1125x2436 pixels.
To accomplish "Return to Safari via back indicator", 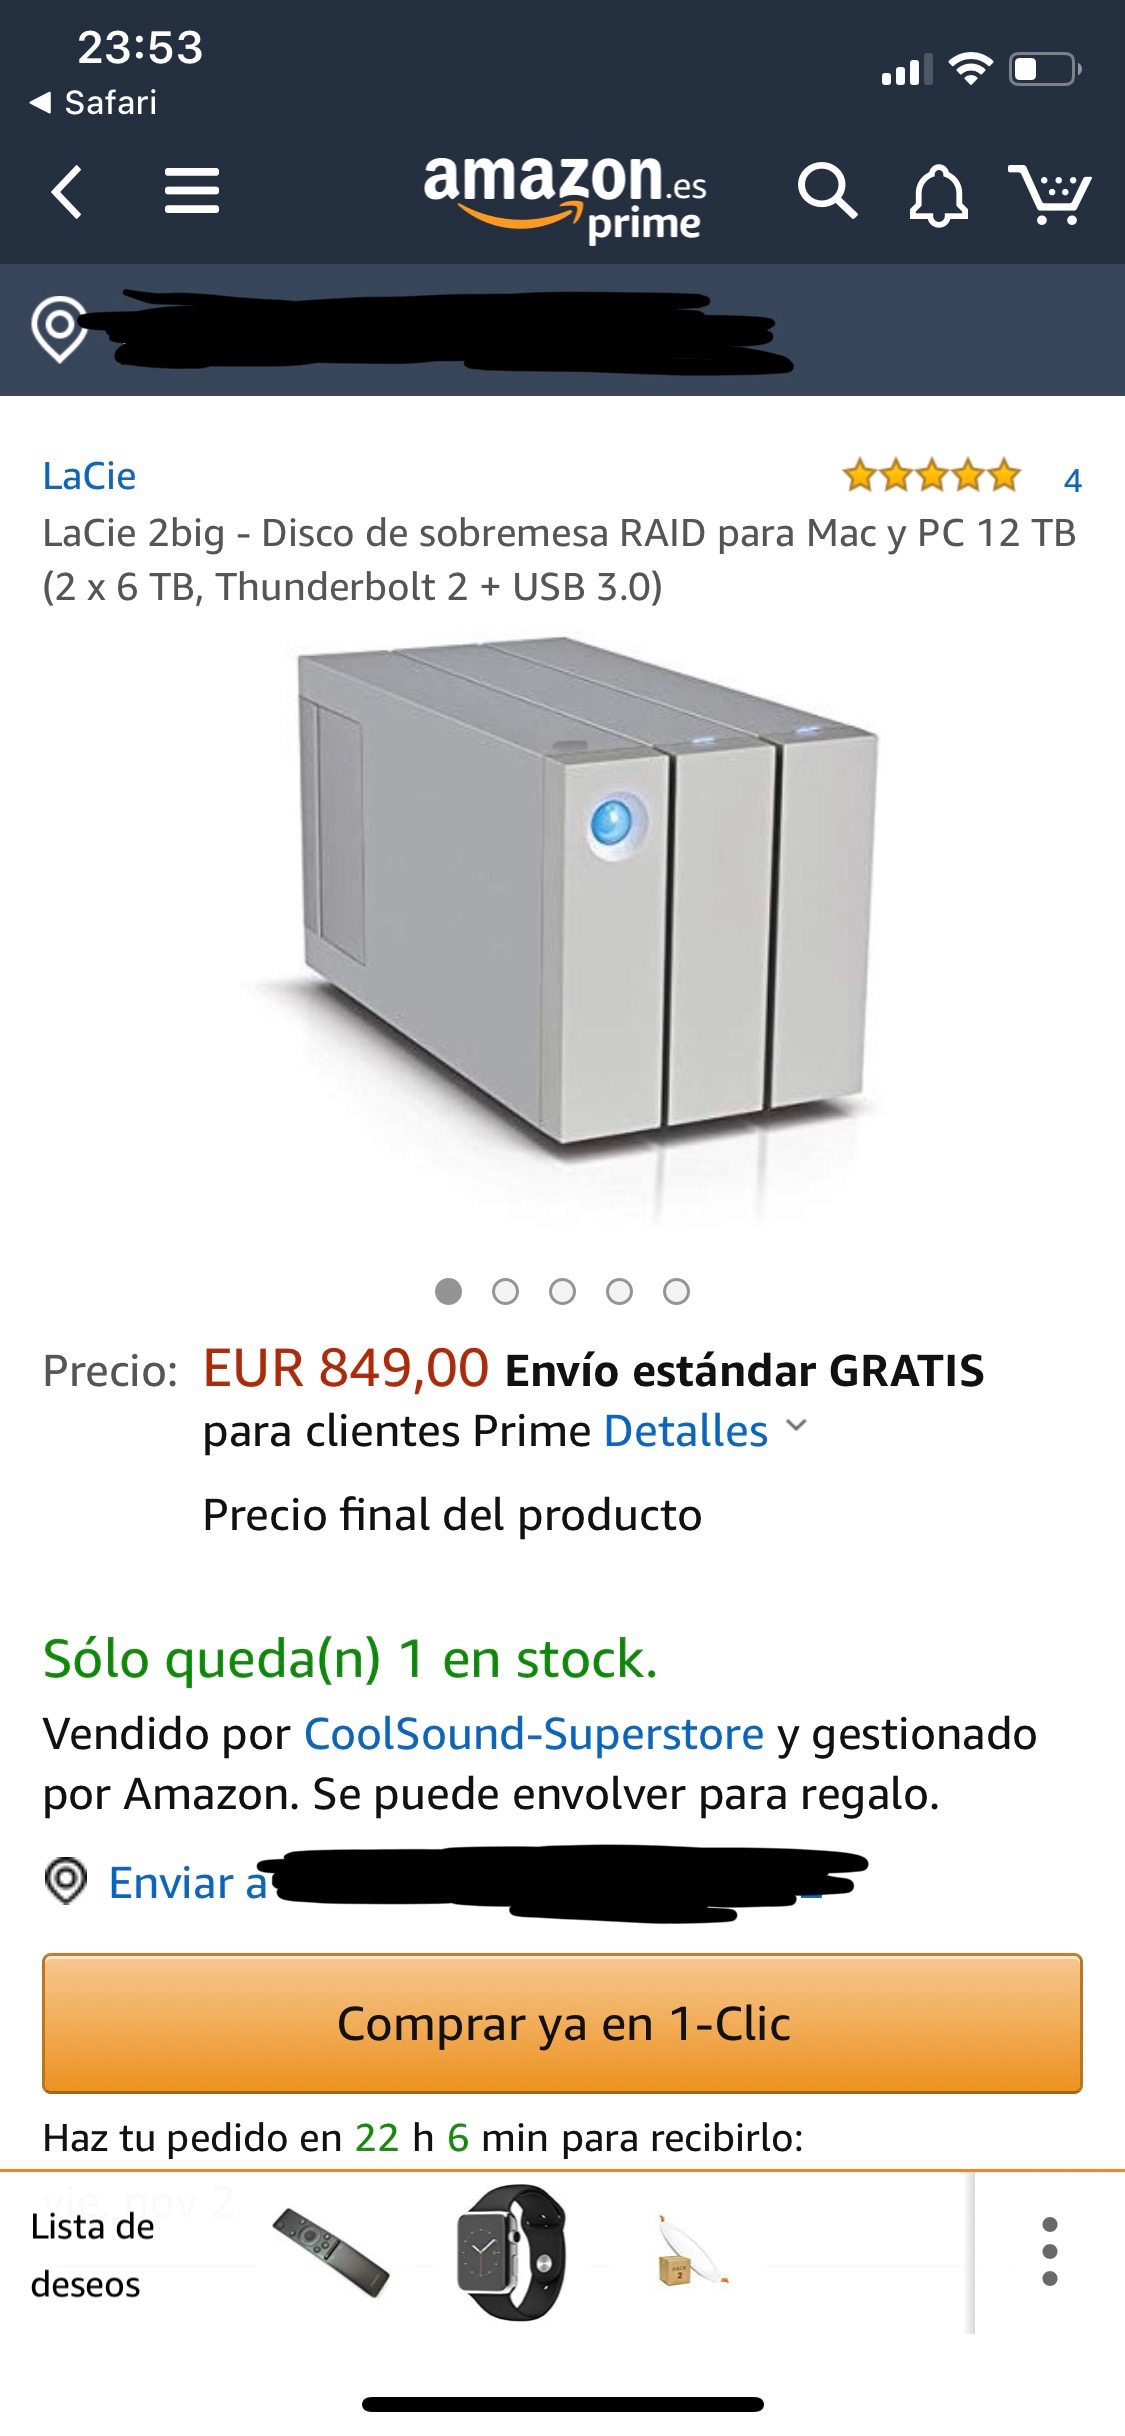I will click(93, 102).
